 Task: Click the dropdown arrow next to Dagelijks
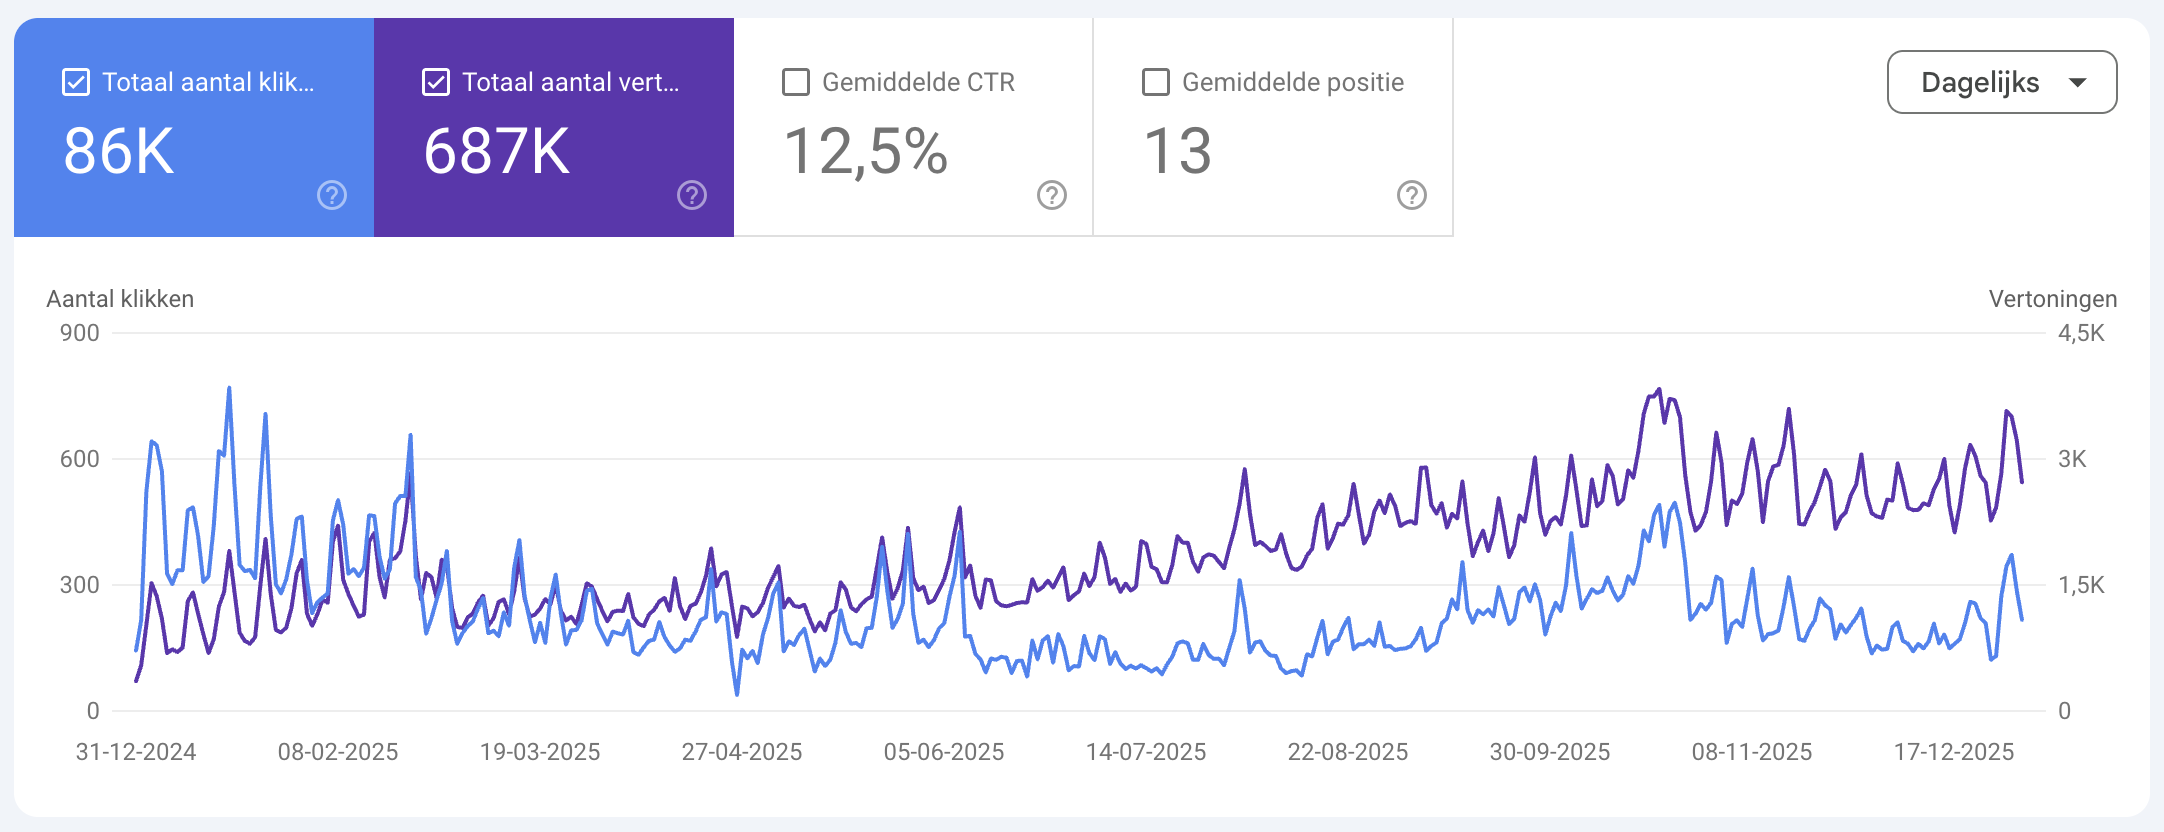[2078, 82]
